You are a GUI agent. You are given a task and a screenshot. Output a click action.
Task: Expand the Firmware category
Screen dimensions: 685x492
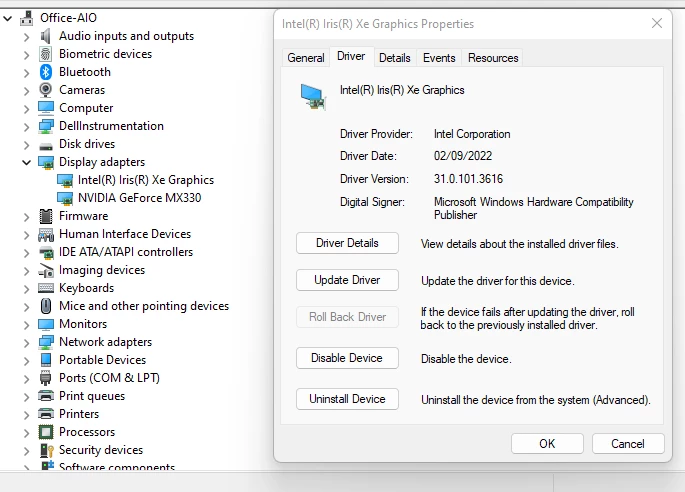point(27,217)
